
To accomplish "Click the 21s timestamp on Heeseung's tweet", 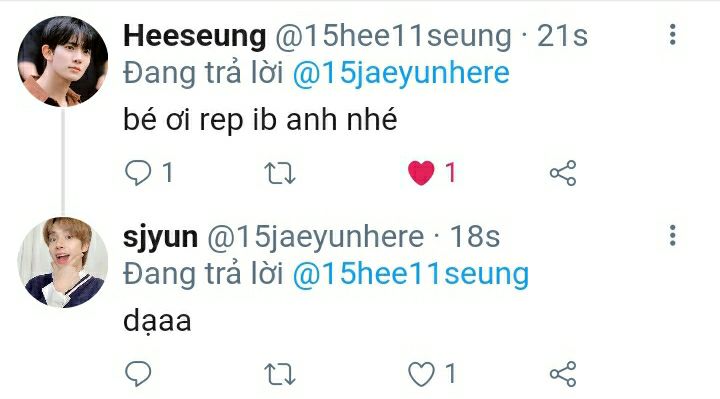I will 562,36.
